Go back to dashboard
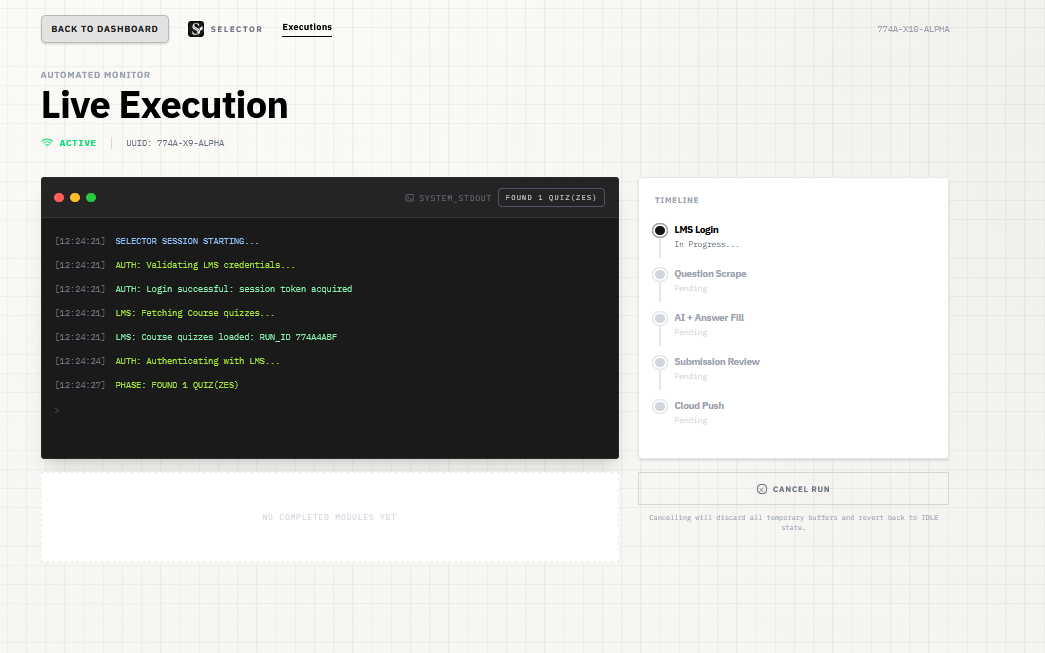 105,29
